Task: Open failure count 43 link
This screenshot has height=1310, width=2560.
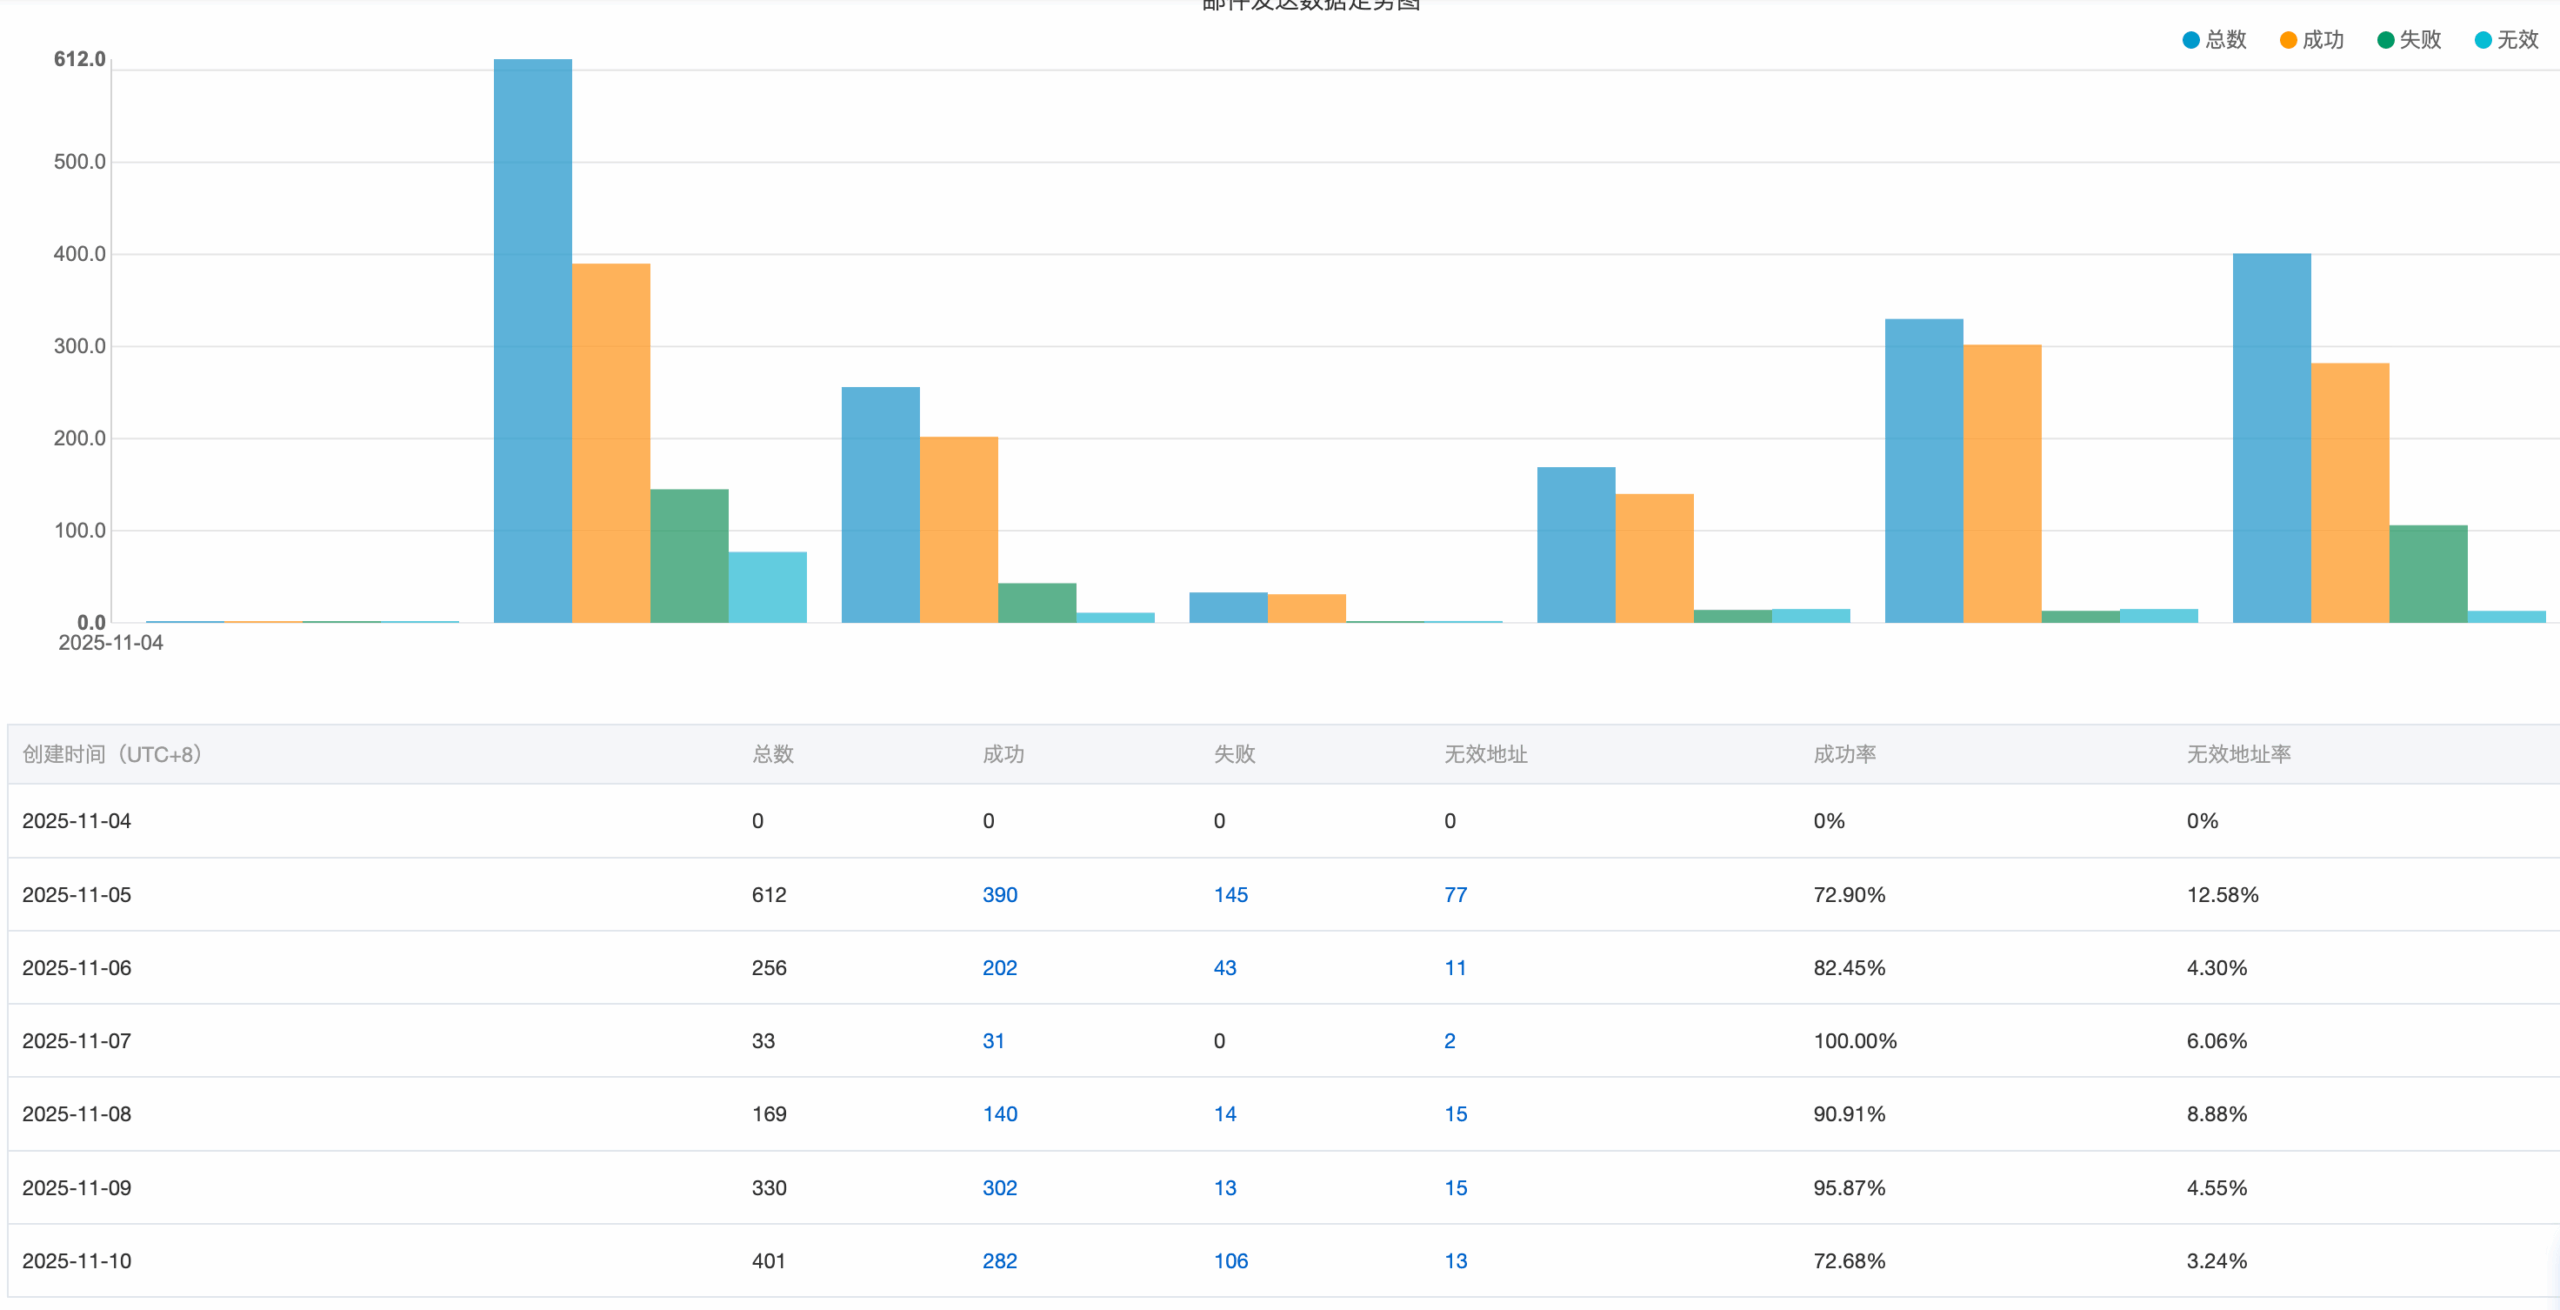Action: (x=1224, y=968)
